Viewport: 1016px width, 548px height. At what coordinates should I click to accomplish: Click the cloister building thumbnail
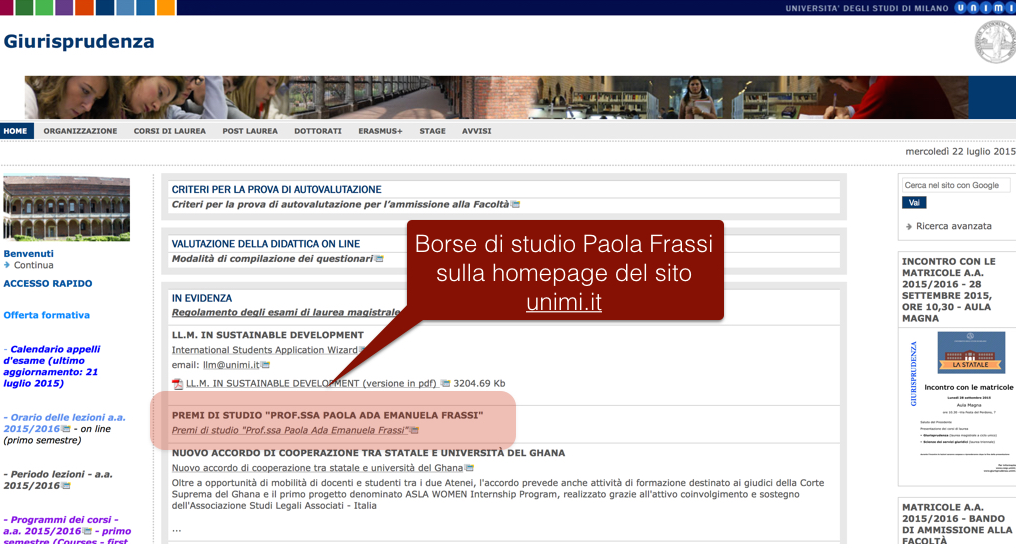tap(66, 209)
